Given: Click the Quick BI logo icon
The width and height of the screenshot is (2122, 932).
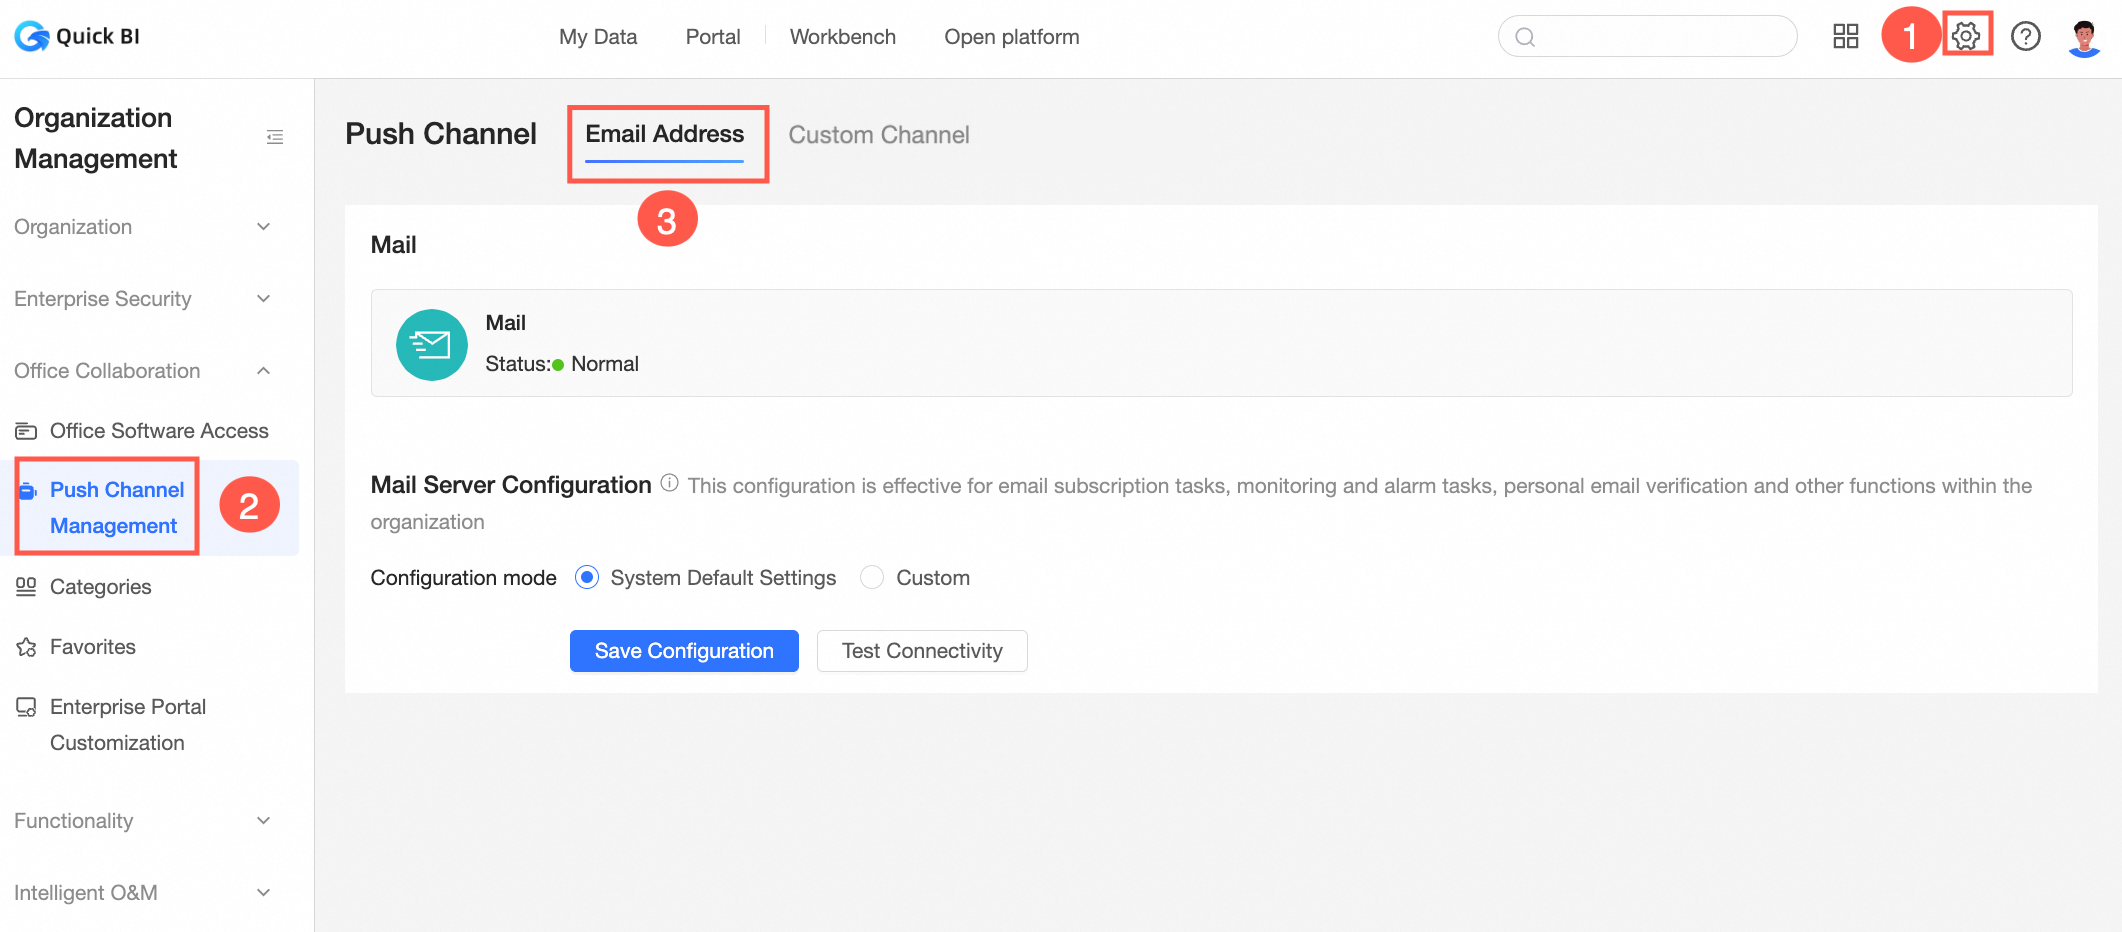Looking at the screenshot, I should (x=32, y=37).
